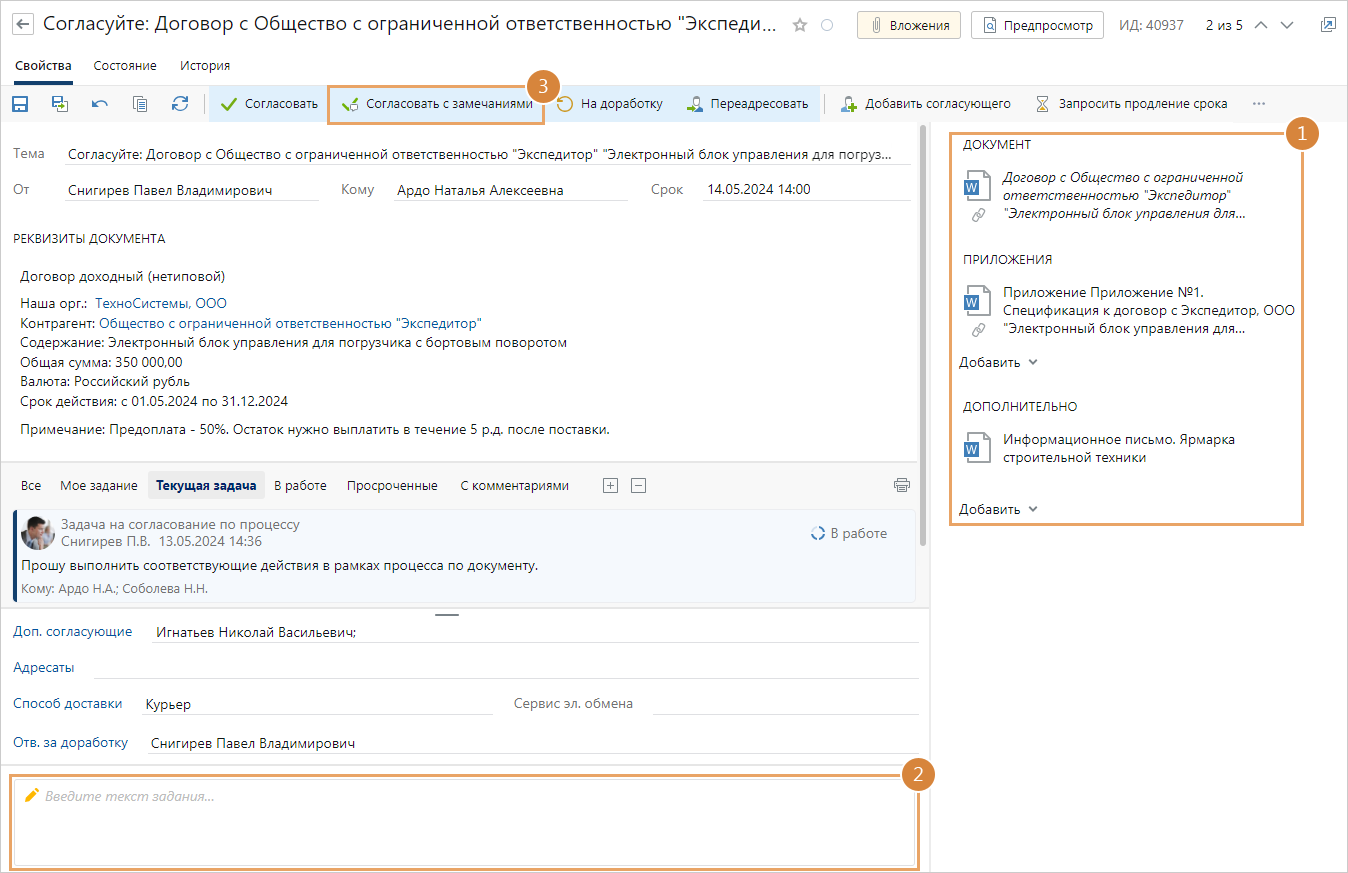Viewport: 1348px width, 873px height.
Task: Click the refresh icon in toolbar
Action: [180, 103]
